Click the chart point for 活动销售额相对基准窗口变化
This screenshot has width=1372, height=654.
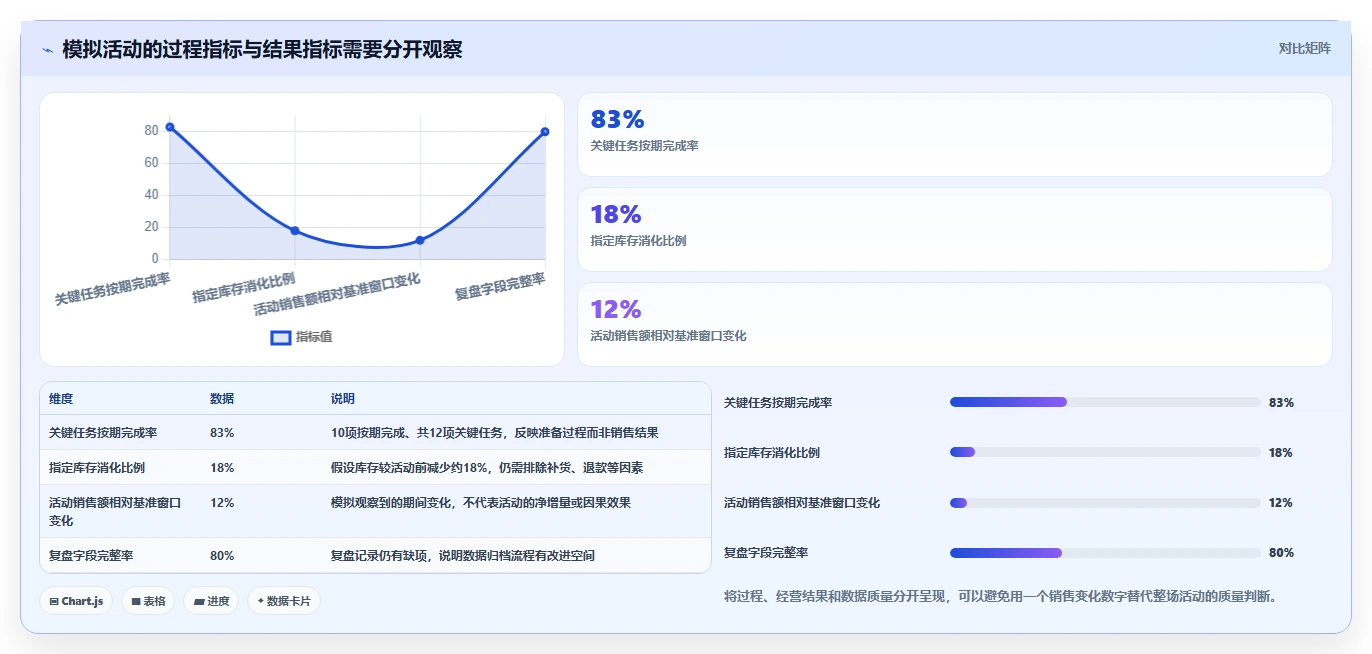[420, 240]
